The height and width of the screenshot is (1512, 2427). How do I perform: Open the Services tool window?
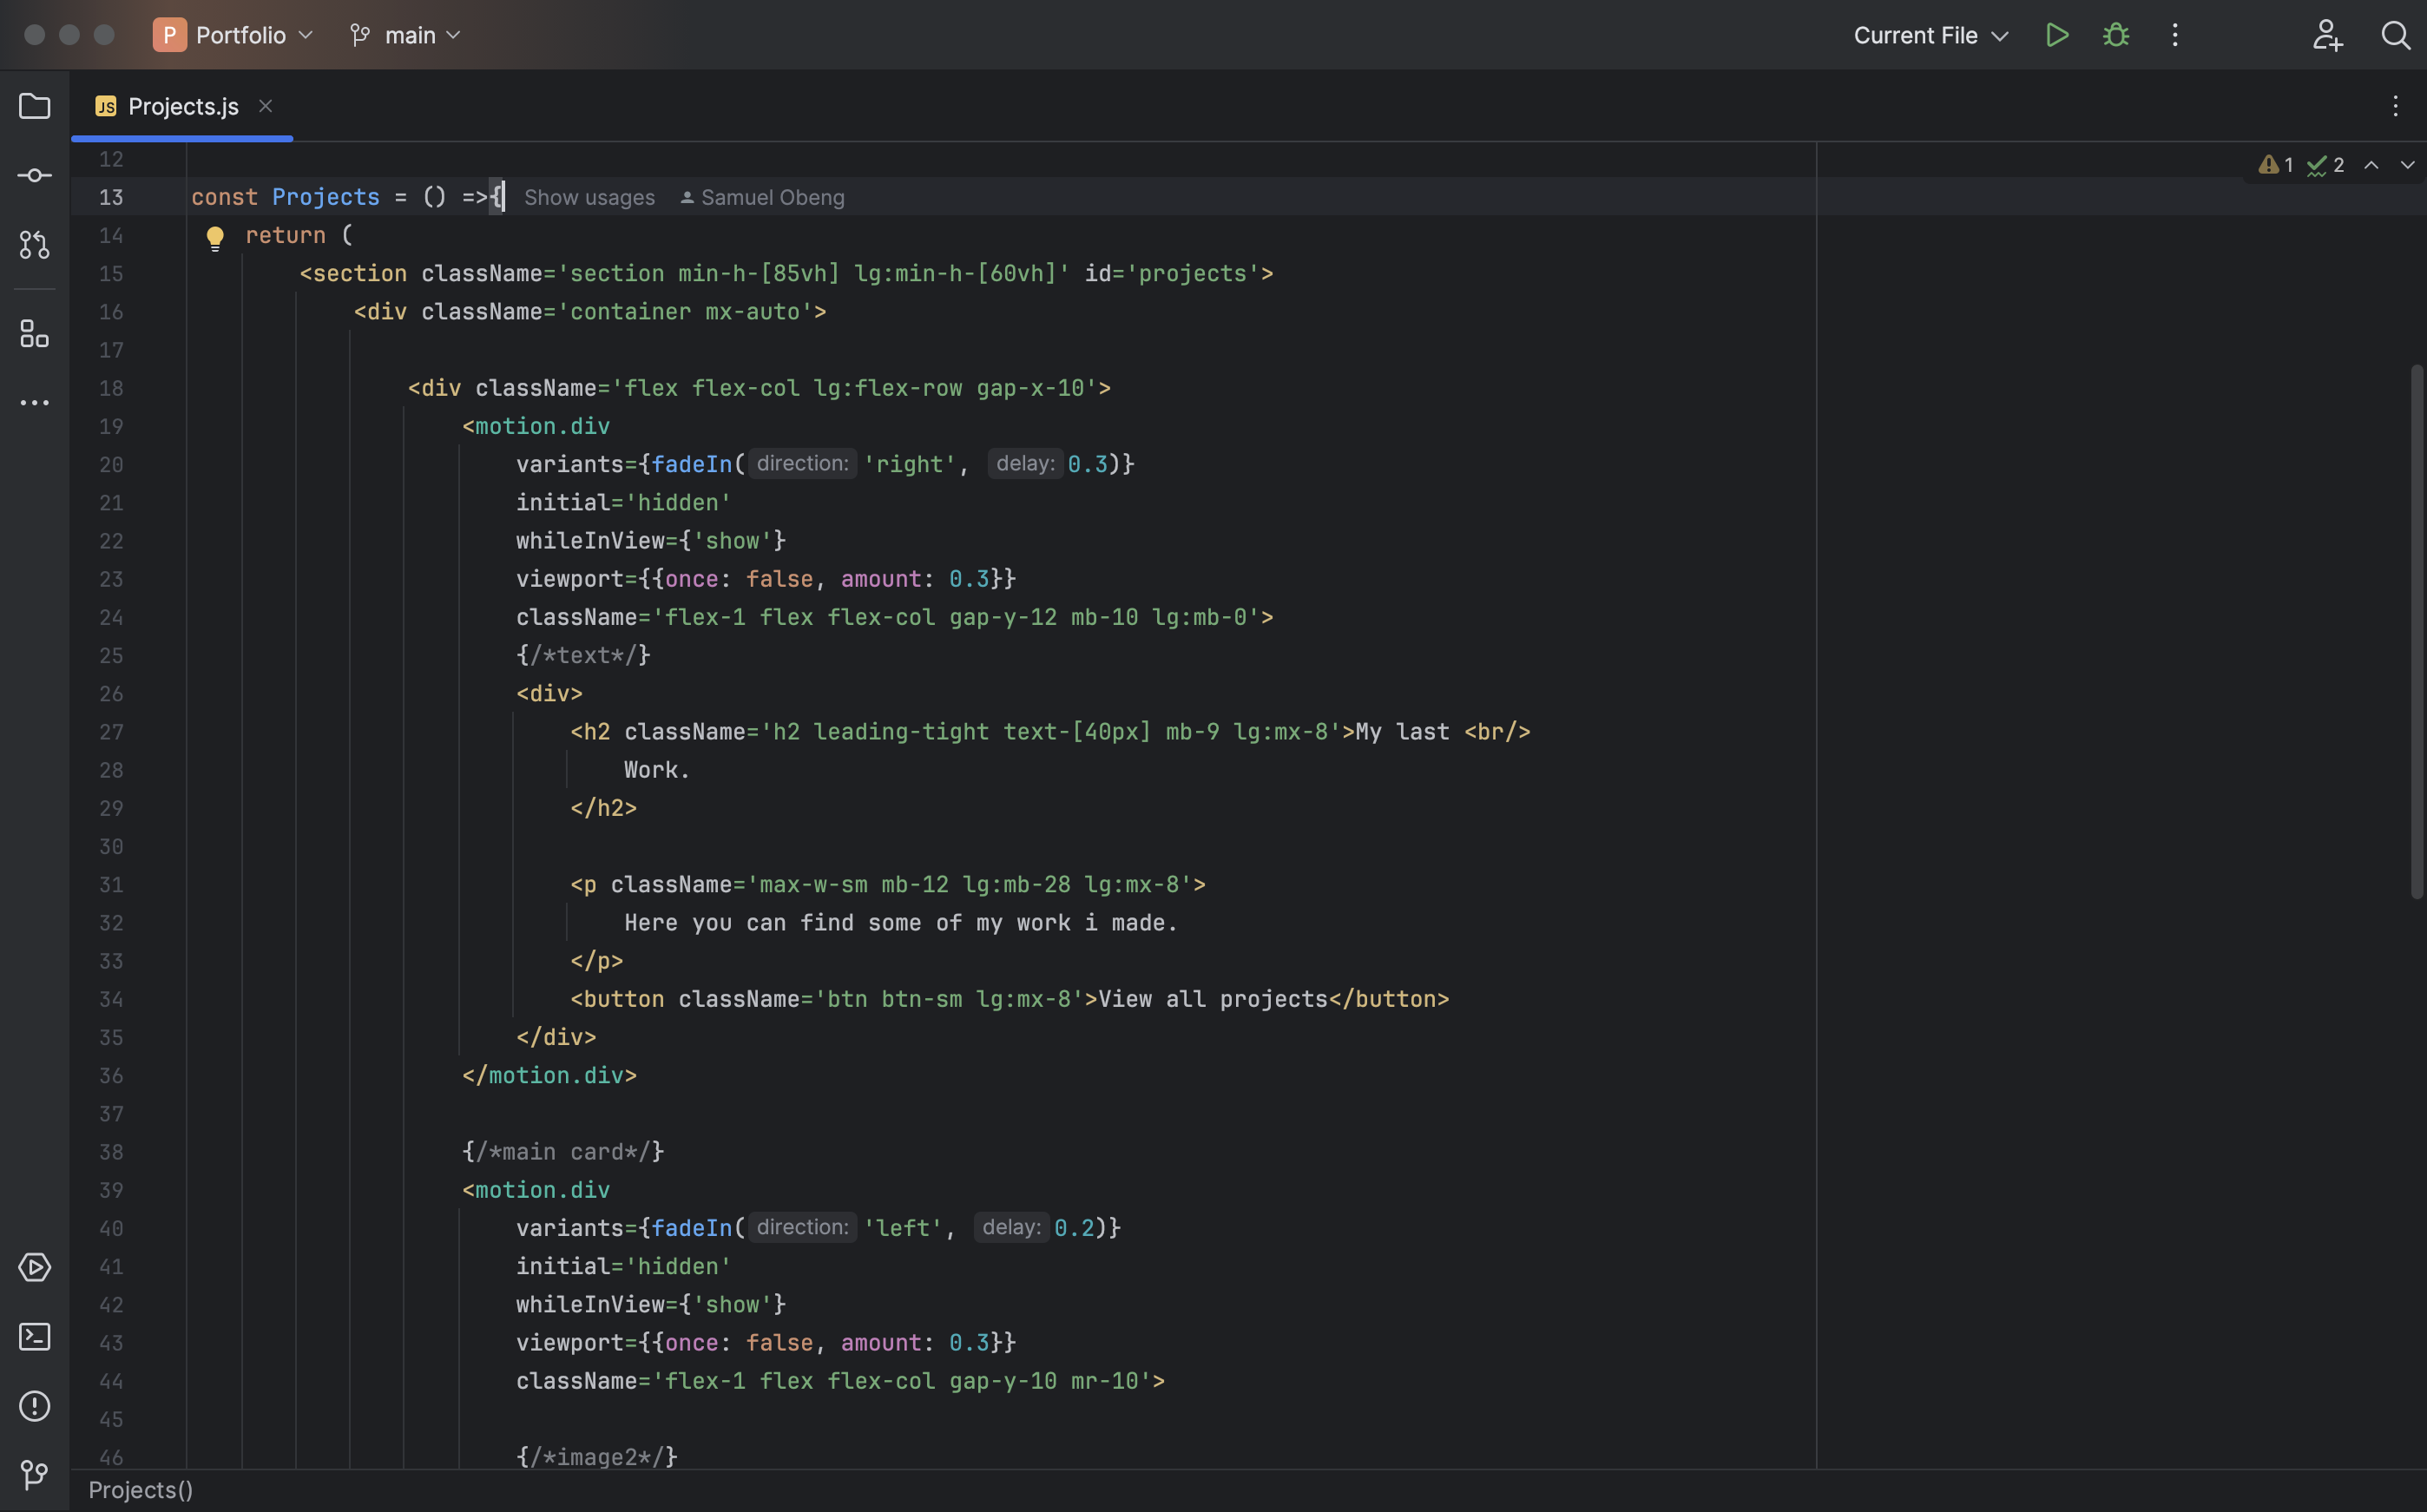pos(34,1267)
